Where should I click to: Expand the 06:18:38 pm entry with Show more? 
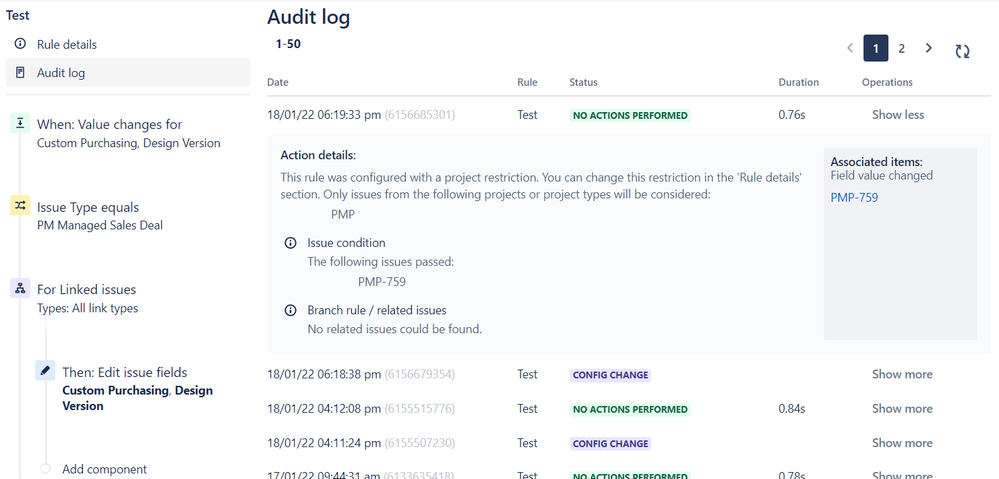click(x=902, y=374)
